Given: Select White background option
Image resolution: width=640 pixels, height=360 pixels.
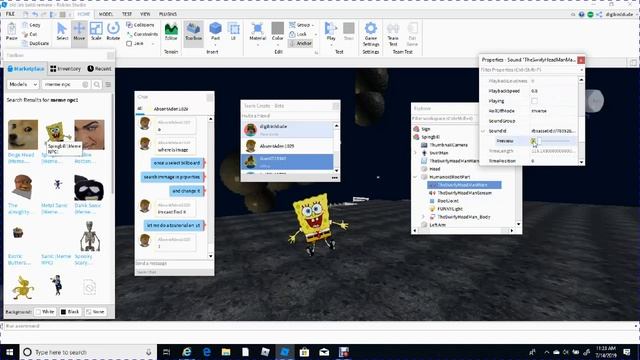Looking at the screenshot, I should tap(44, 311).
